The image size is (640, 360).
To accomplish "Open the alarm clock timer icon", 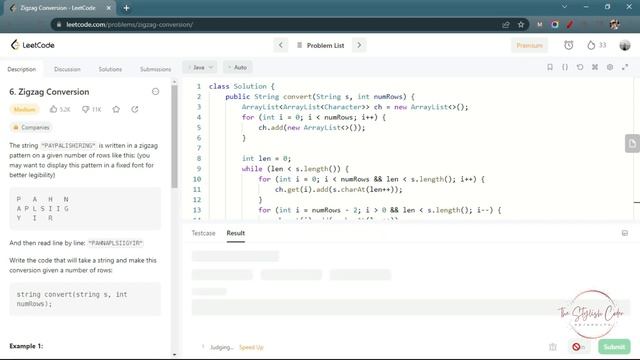I will pyautogui.click(x=569, y=45).
